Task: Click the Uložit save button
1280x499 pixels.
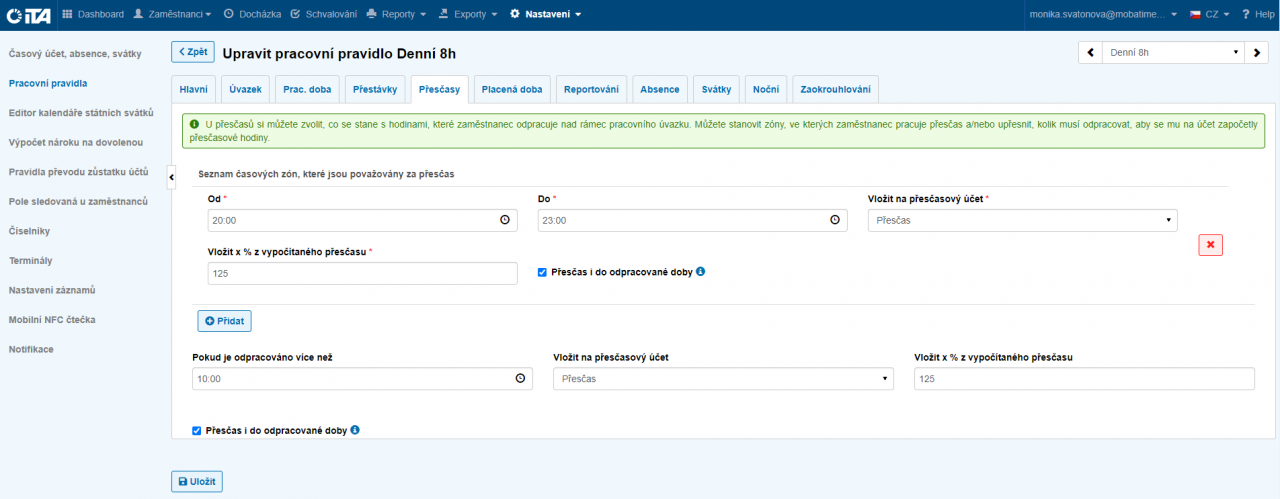Action: (197, 481)
